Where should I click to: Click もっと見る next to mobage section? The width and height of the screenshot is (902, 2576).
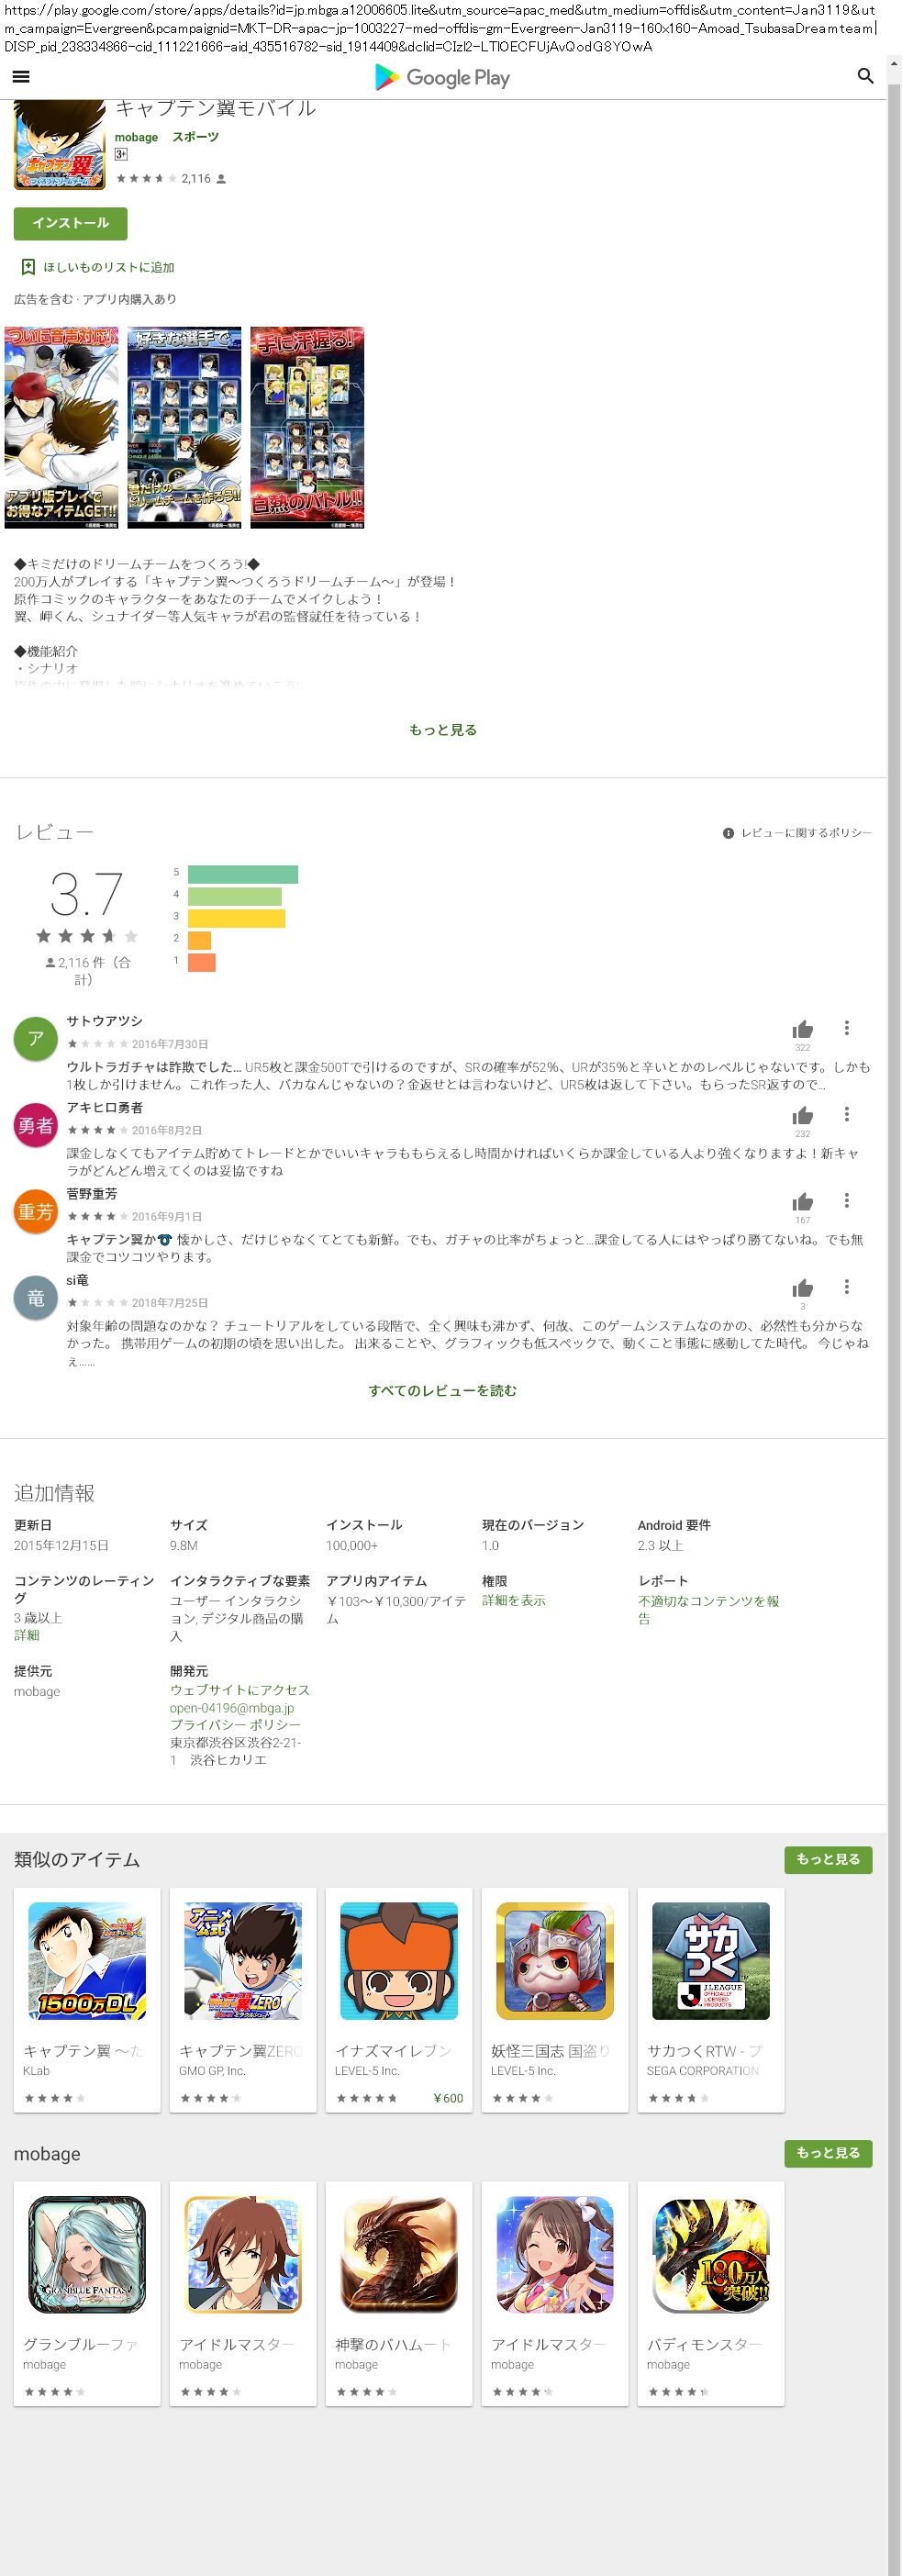point(828,2152)
